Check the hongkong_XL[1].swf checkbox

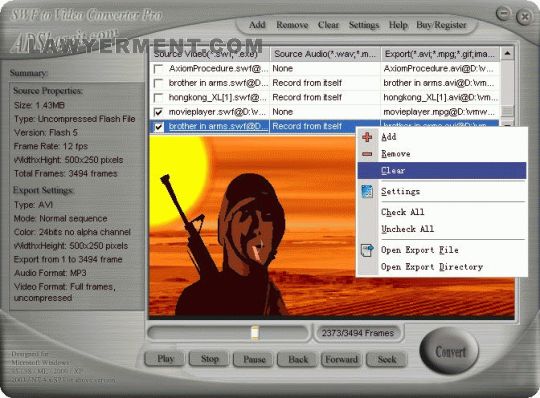pyautogui.click(x=158, y=98)
